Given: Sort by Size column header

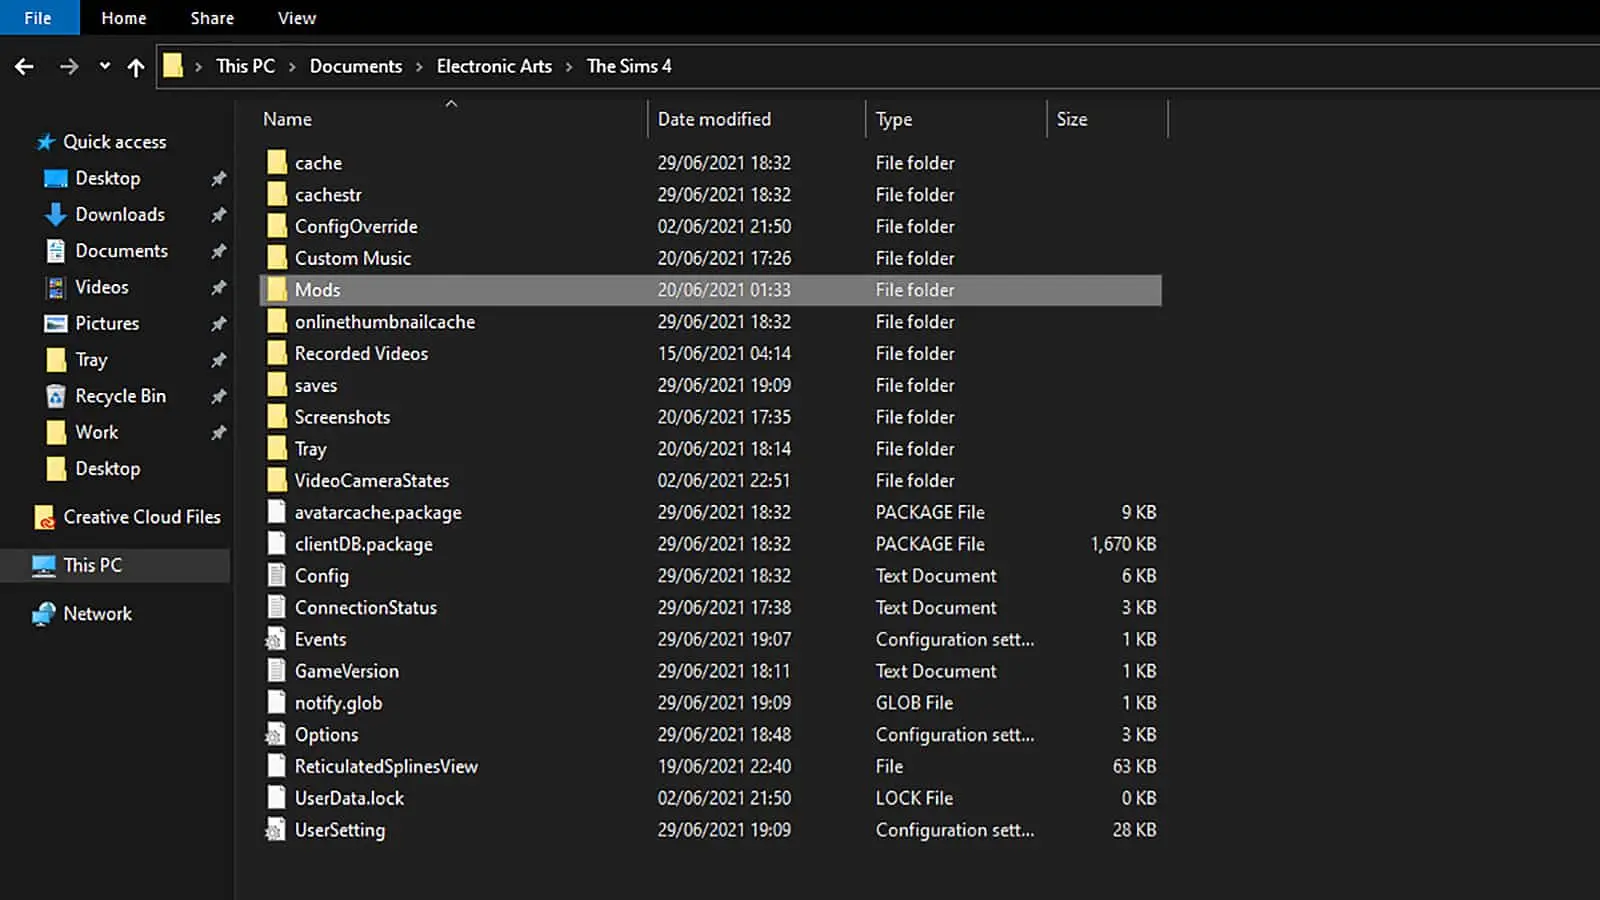Looking at the screenshot, I should (1072, 119).
